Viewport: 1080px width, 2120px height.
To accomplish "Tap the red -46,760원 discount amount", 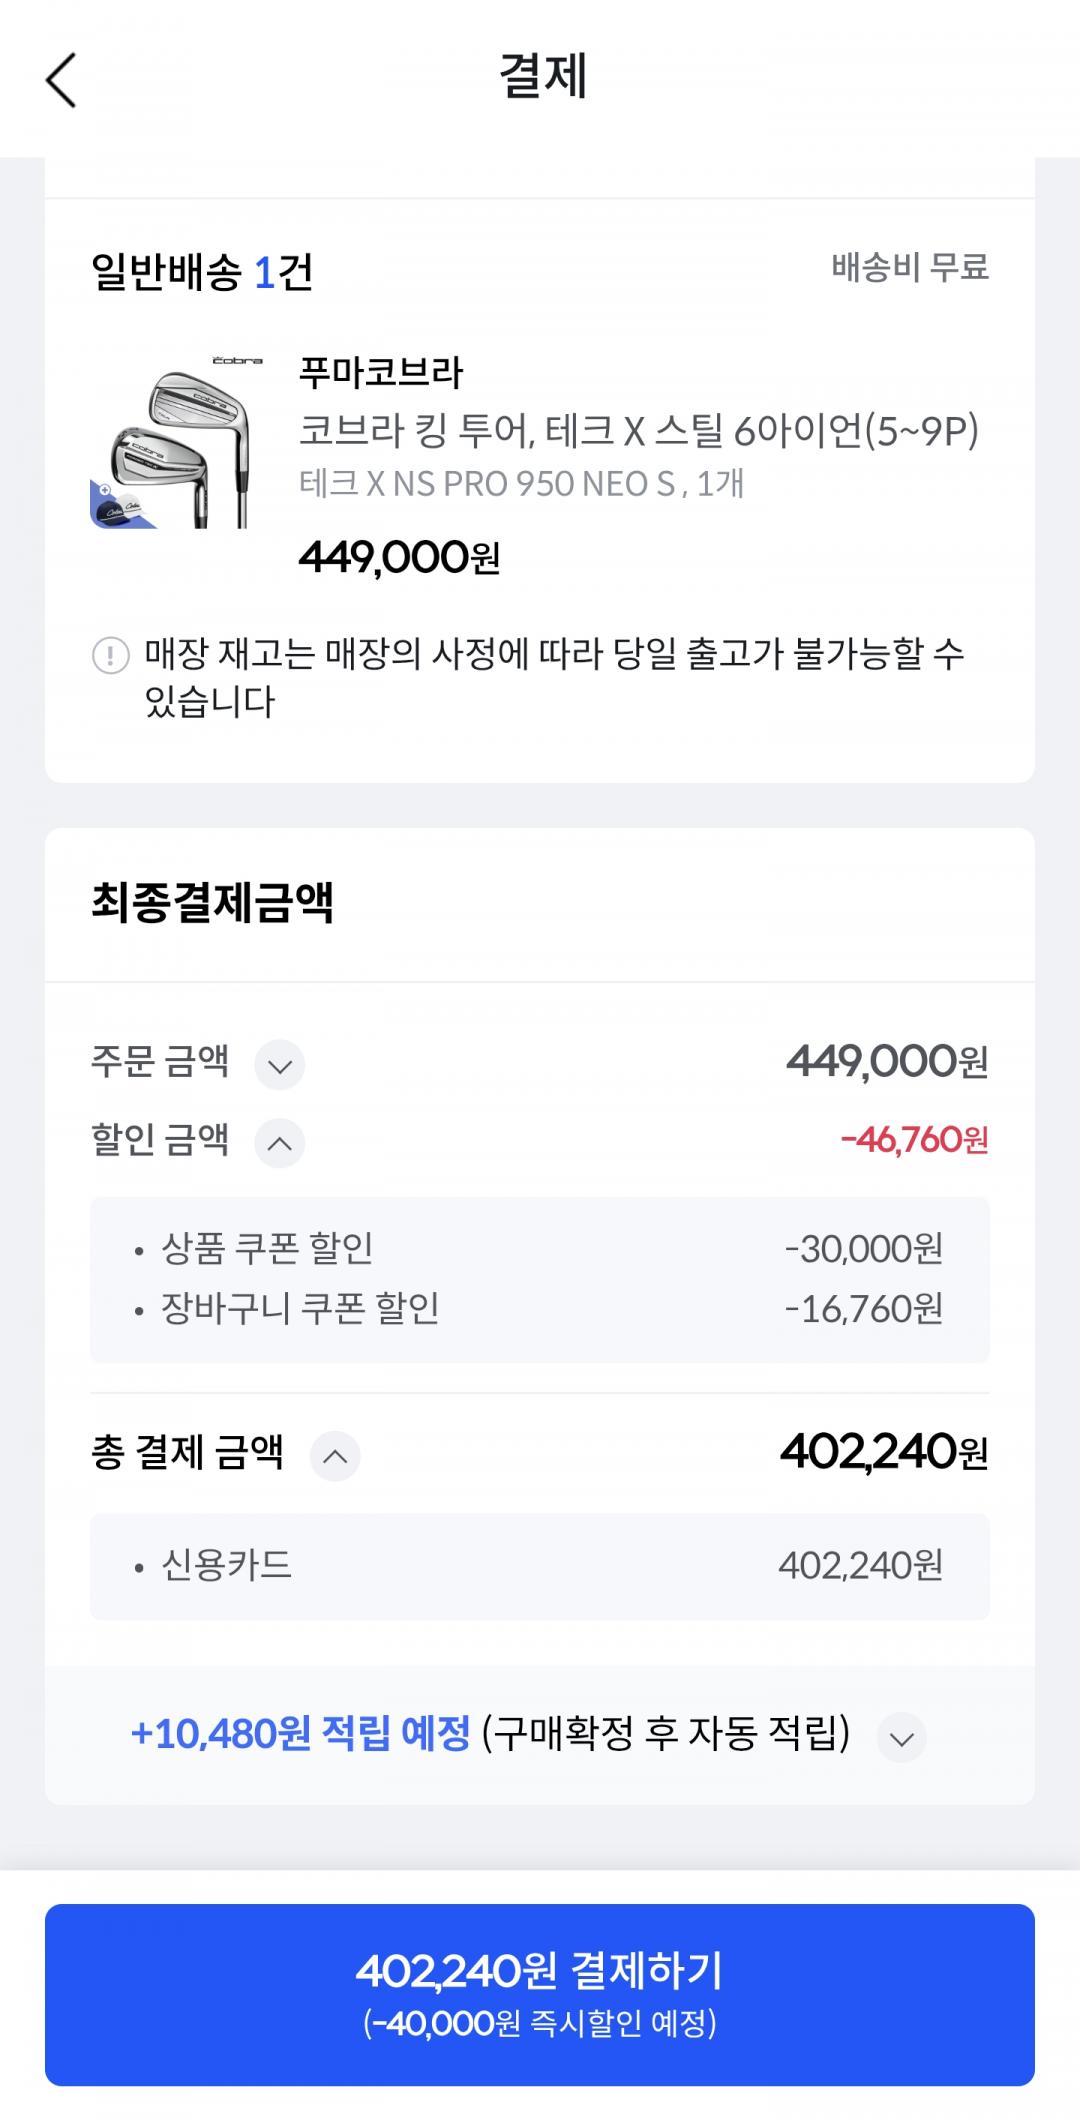I will (x=914, y=1140).
